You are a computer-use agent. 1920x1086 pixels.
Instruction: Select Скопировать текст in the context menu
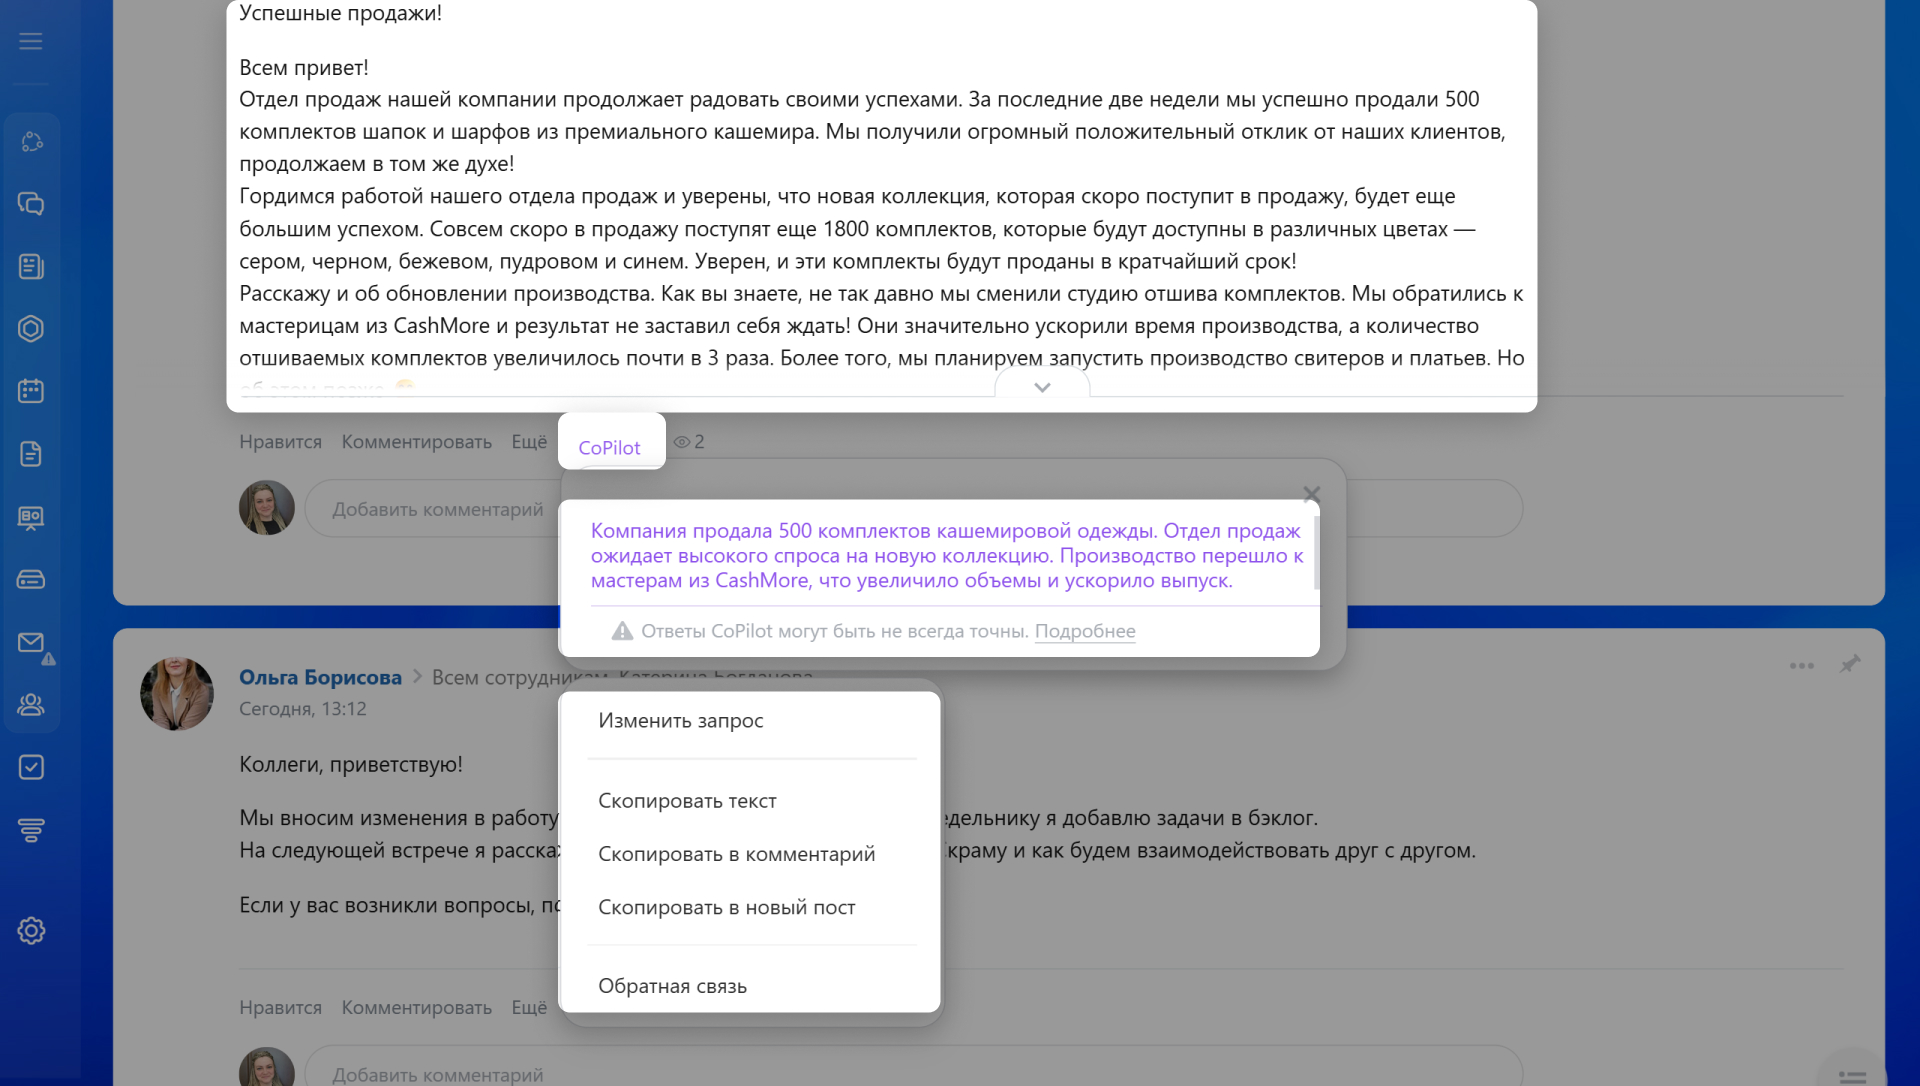click(x=687, y=801)
